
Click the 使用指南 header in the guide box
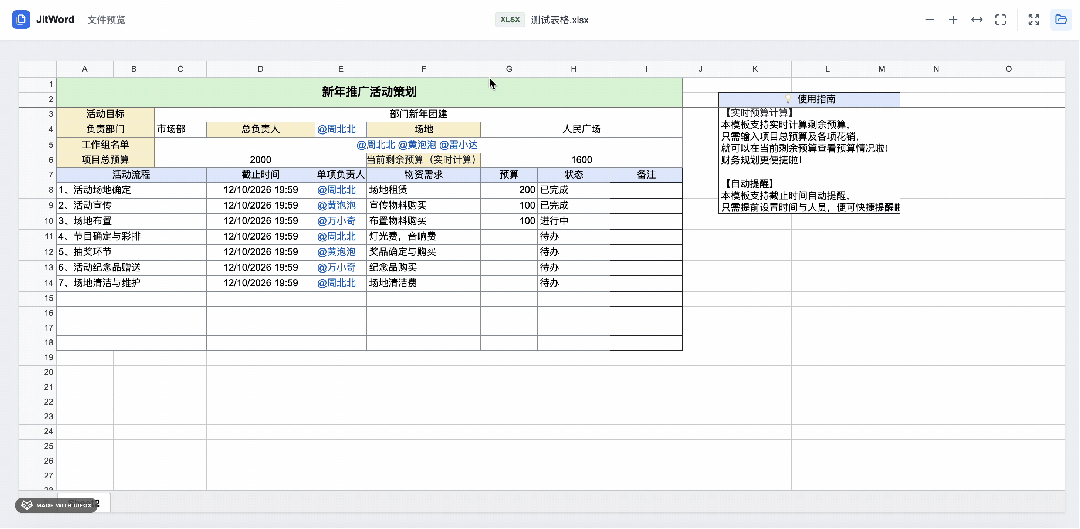pos(809,100)
